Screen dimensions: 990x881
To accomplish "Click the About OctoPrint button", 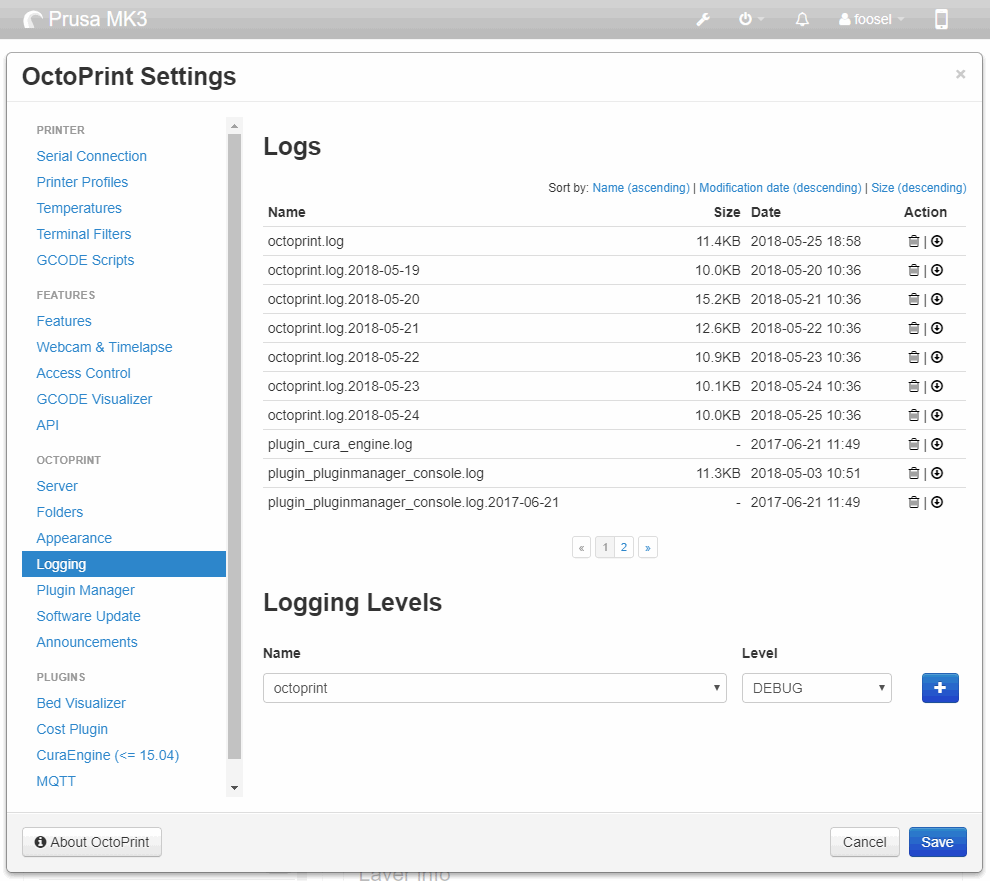I will 92,842.
